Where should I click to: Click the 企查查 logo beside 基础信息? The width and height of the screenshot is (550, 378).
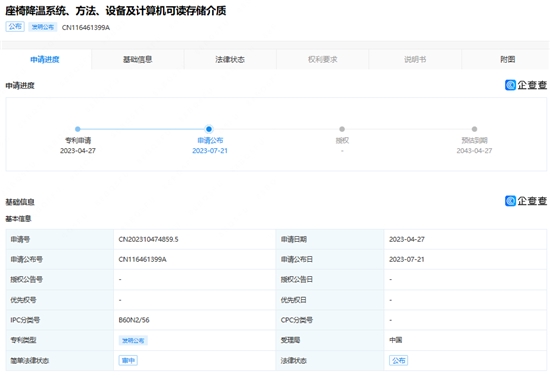[x=526, y=201]
